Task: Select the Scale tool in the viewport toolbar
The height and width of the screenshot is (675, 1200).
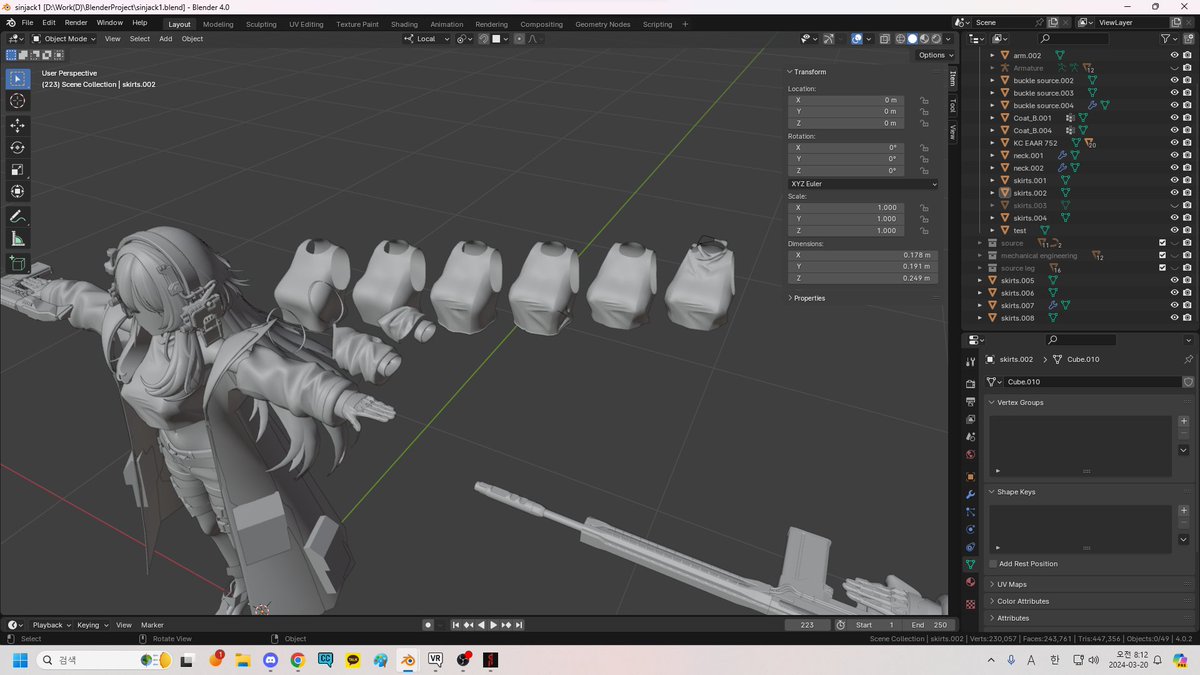Action: pos(17,169)
